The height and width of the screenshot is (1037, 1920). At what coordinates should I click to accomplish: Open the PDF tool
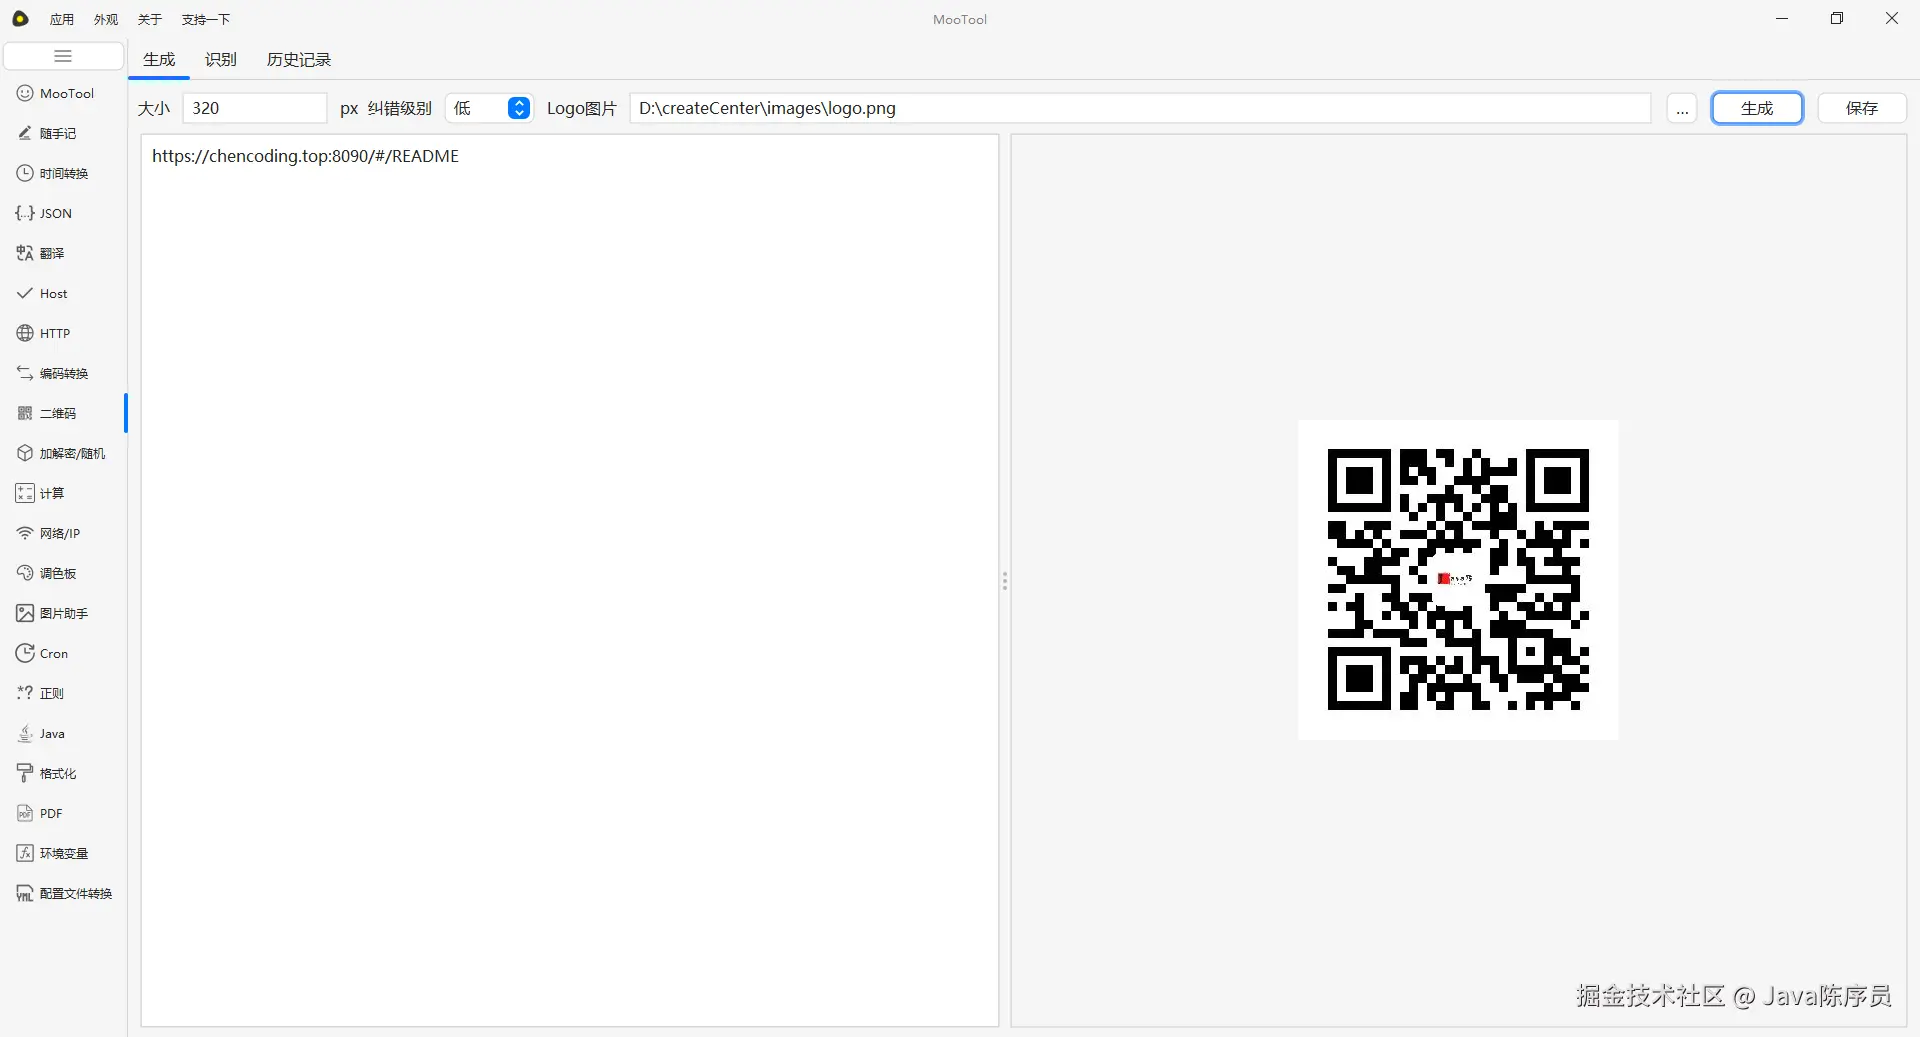(x=64, y=813)
